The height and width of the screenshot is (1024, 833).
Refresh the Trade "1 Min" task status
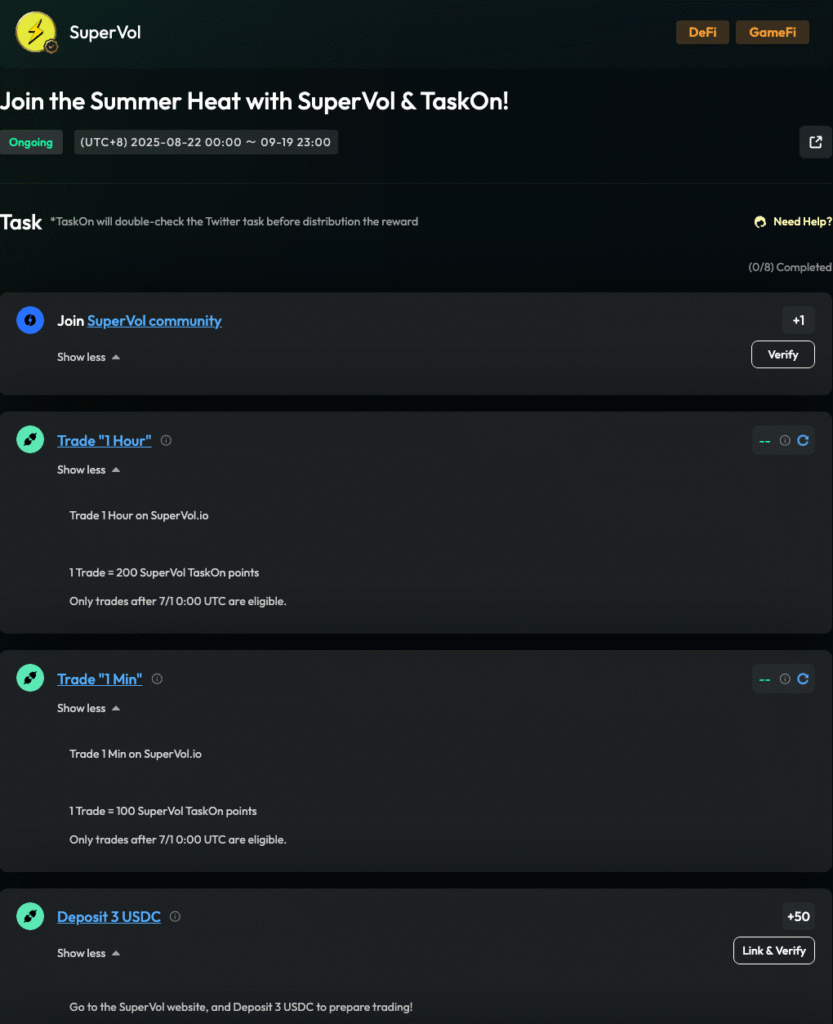pos(803,679)
